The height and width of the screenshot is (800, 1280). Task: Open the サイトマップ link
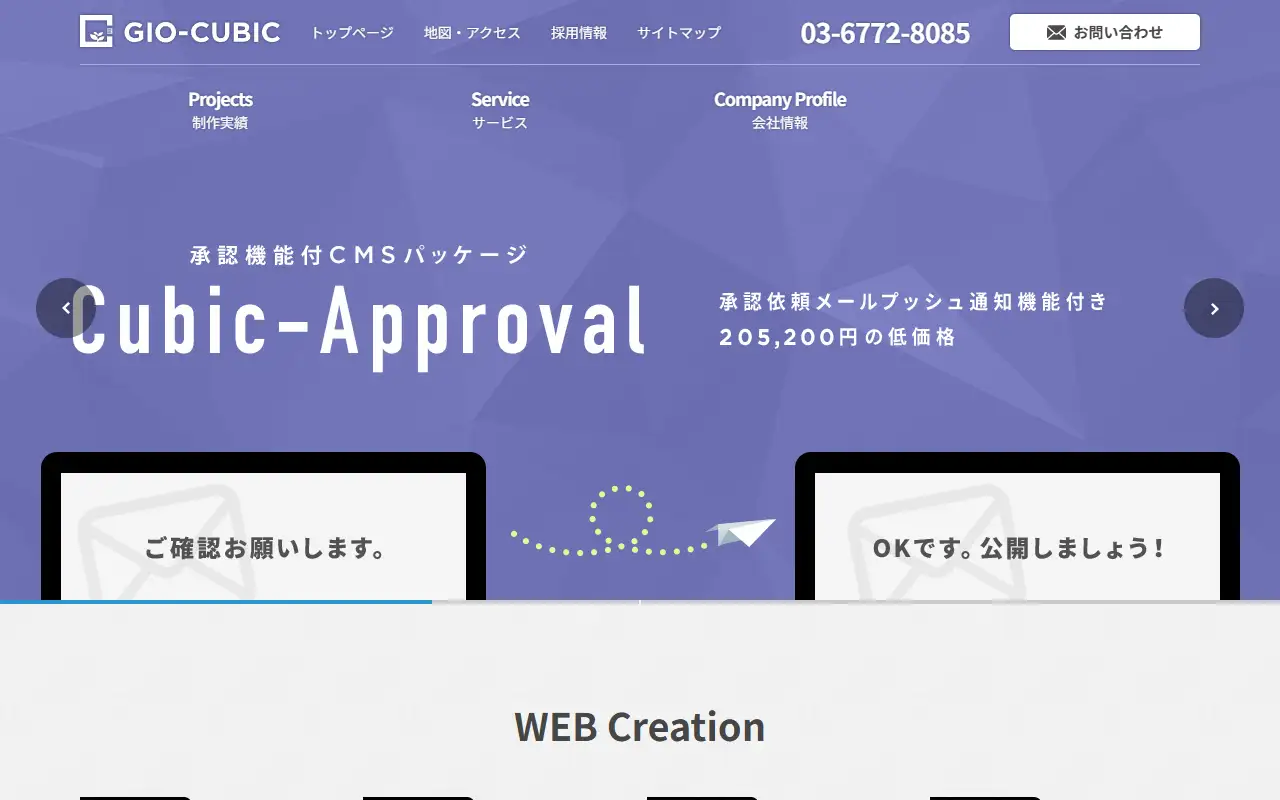pyautogui.click(x=679, y=33)
